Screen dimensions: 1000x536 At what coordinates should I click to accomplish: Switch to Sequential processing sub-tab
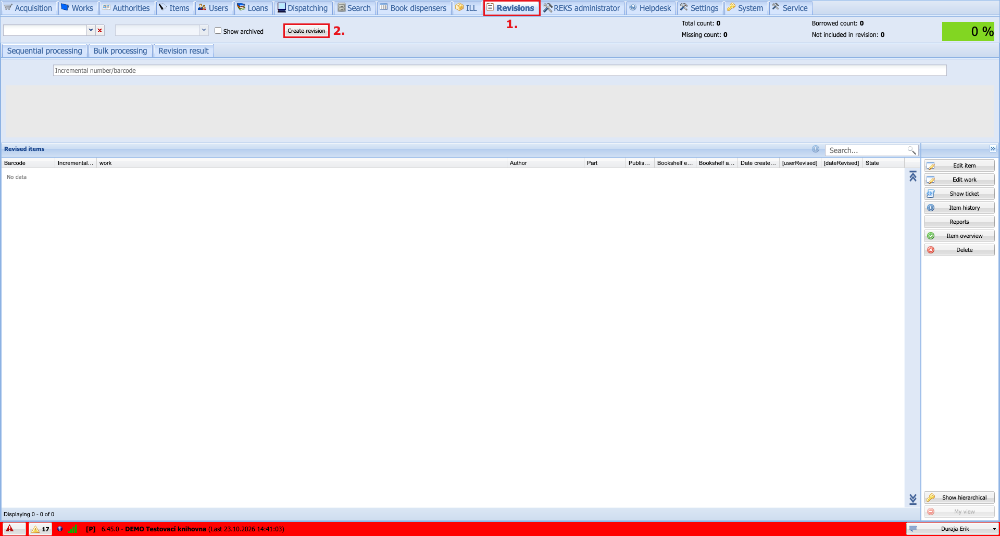pyautogui.click(x=45, y=51)
